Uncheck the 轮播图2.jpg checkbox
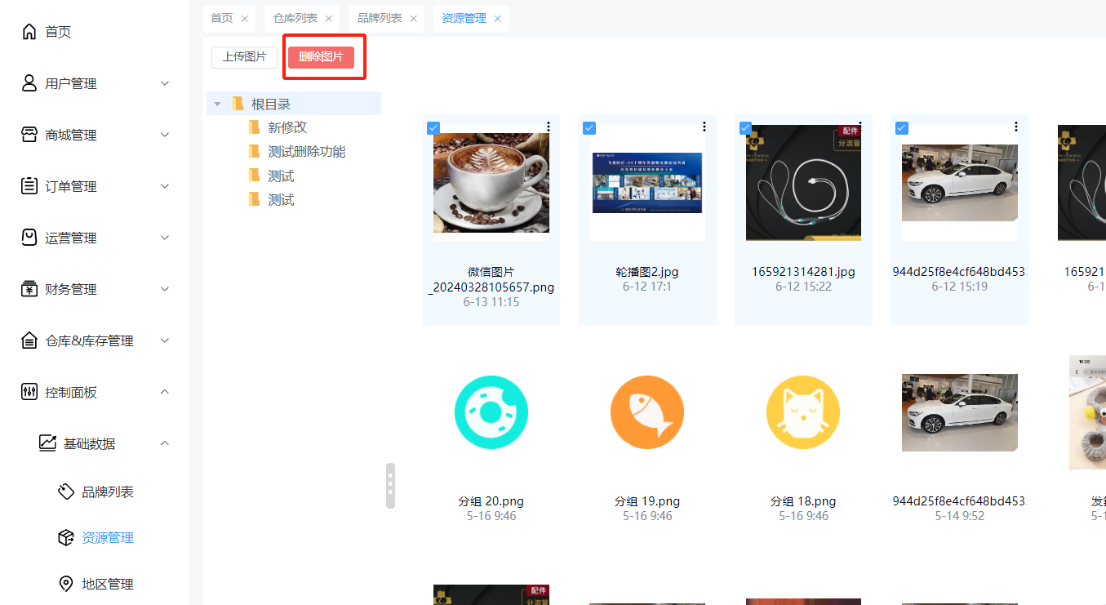 point(590,128)
